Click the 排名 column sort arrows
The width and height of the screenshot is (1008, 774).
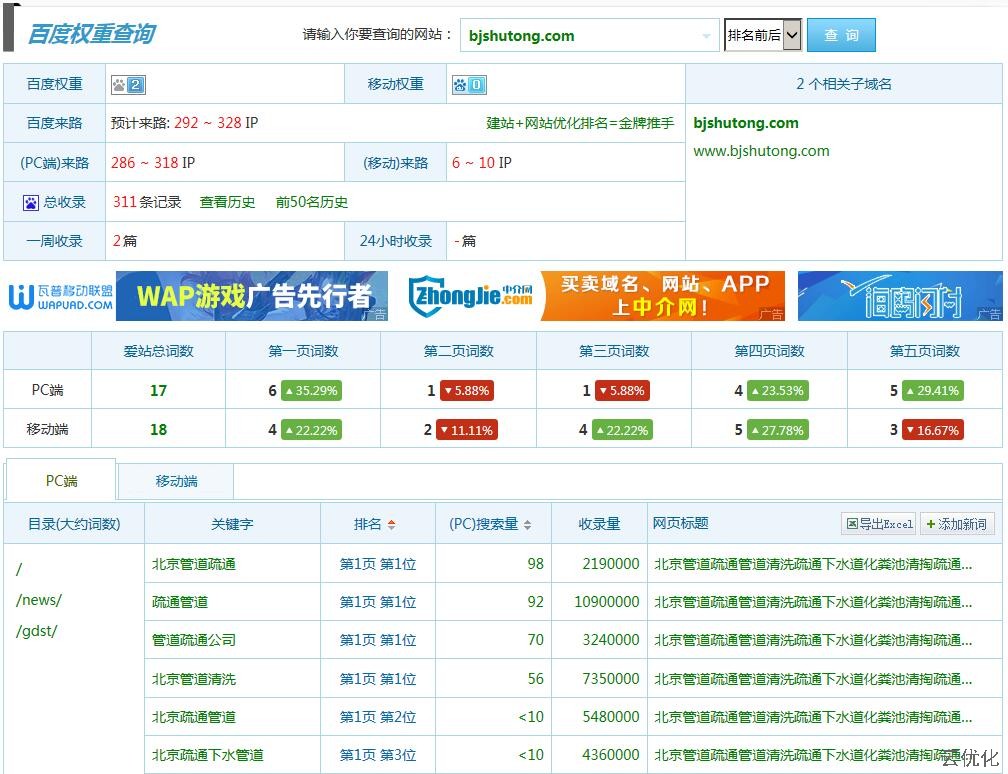point(391,524)
